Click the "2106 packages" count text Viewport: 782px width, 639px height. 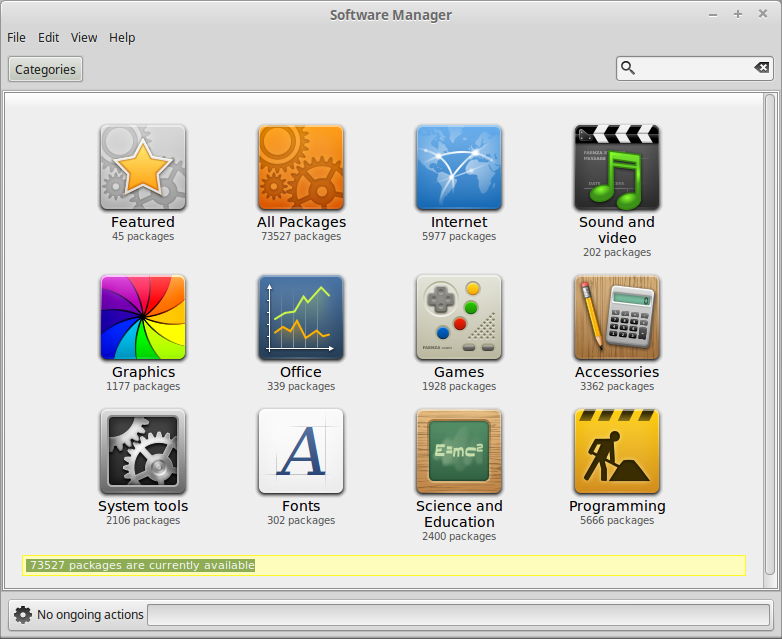pos(143,521)
